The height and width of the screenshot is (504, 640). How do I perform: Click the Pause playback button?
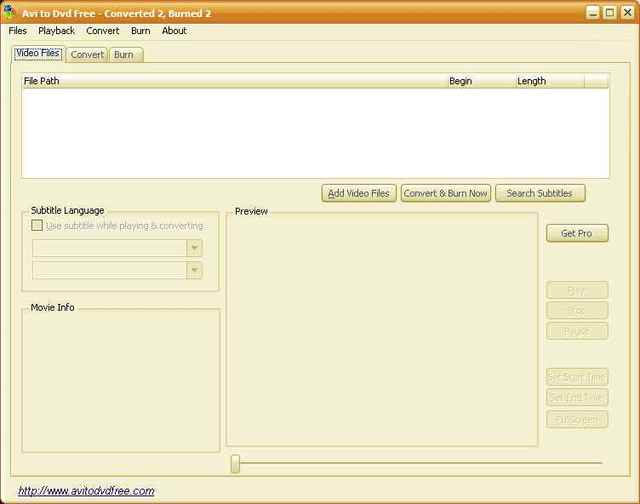577,331
